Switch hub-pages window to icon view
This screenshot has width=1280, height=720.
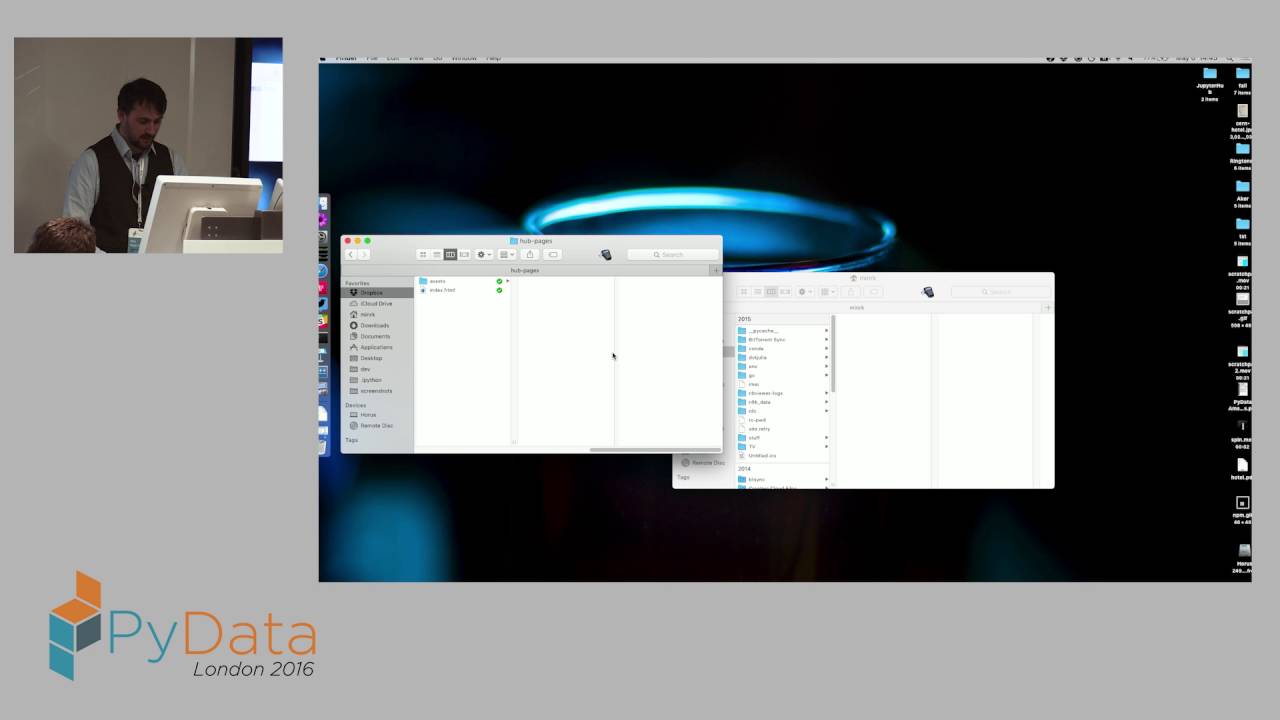coord(423,255)
